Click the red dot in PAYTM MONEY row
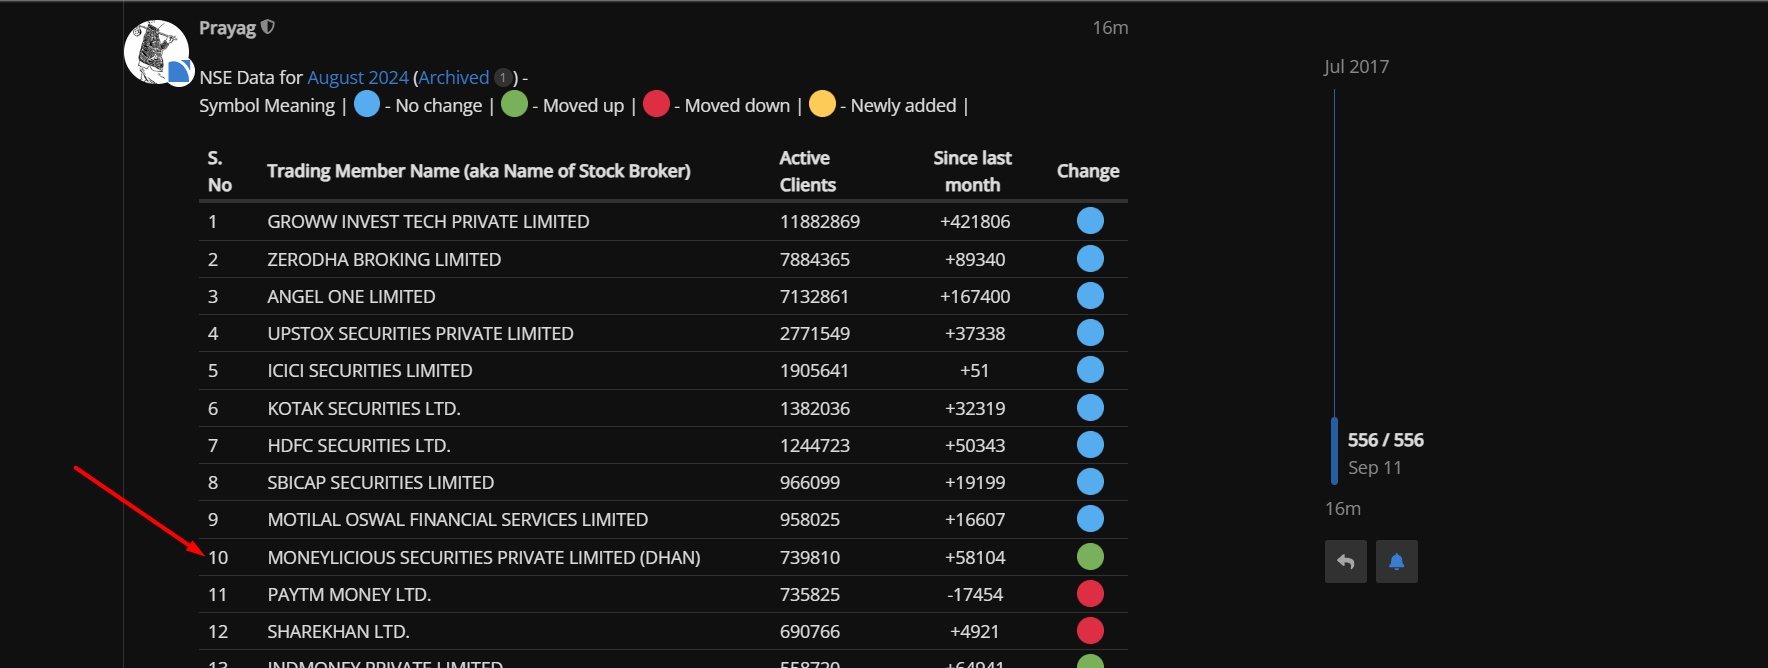The image size is (1768, 668). [x=1090, y=594]
